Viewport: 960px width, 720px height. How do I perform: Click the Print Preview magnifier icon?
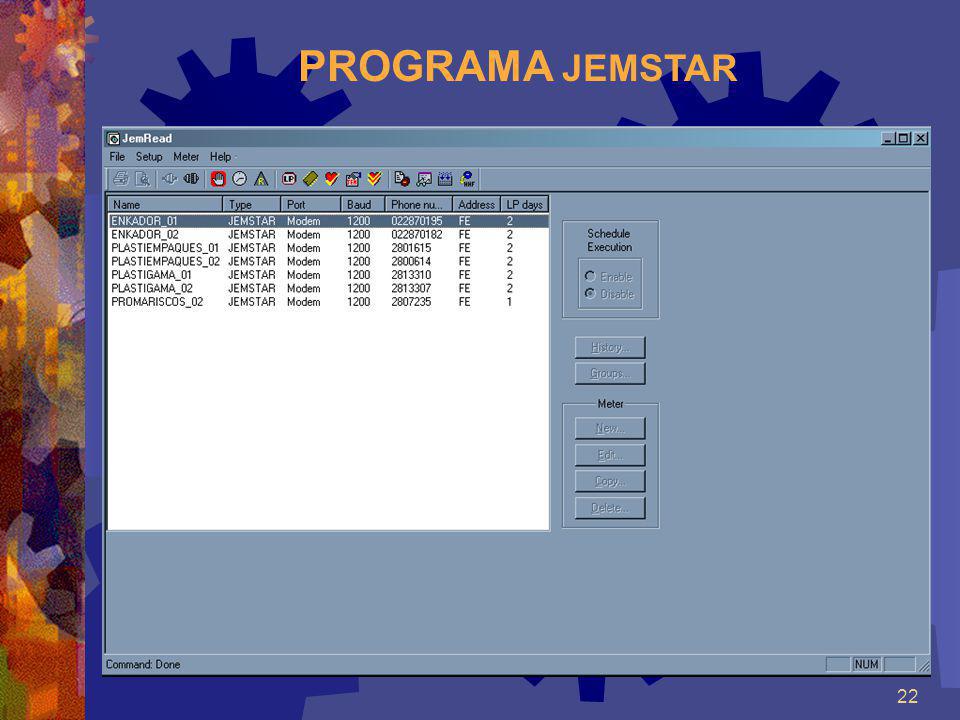(142, 179)
